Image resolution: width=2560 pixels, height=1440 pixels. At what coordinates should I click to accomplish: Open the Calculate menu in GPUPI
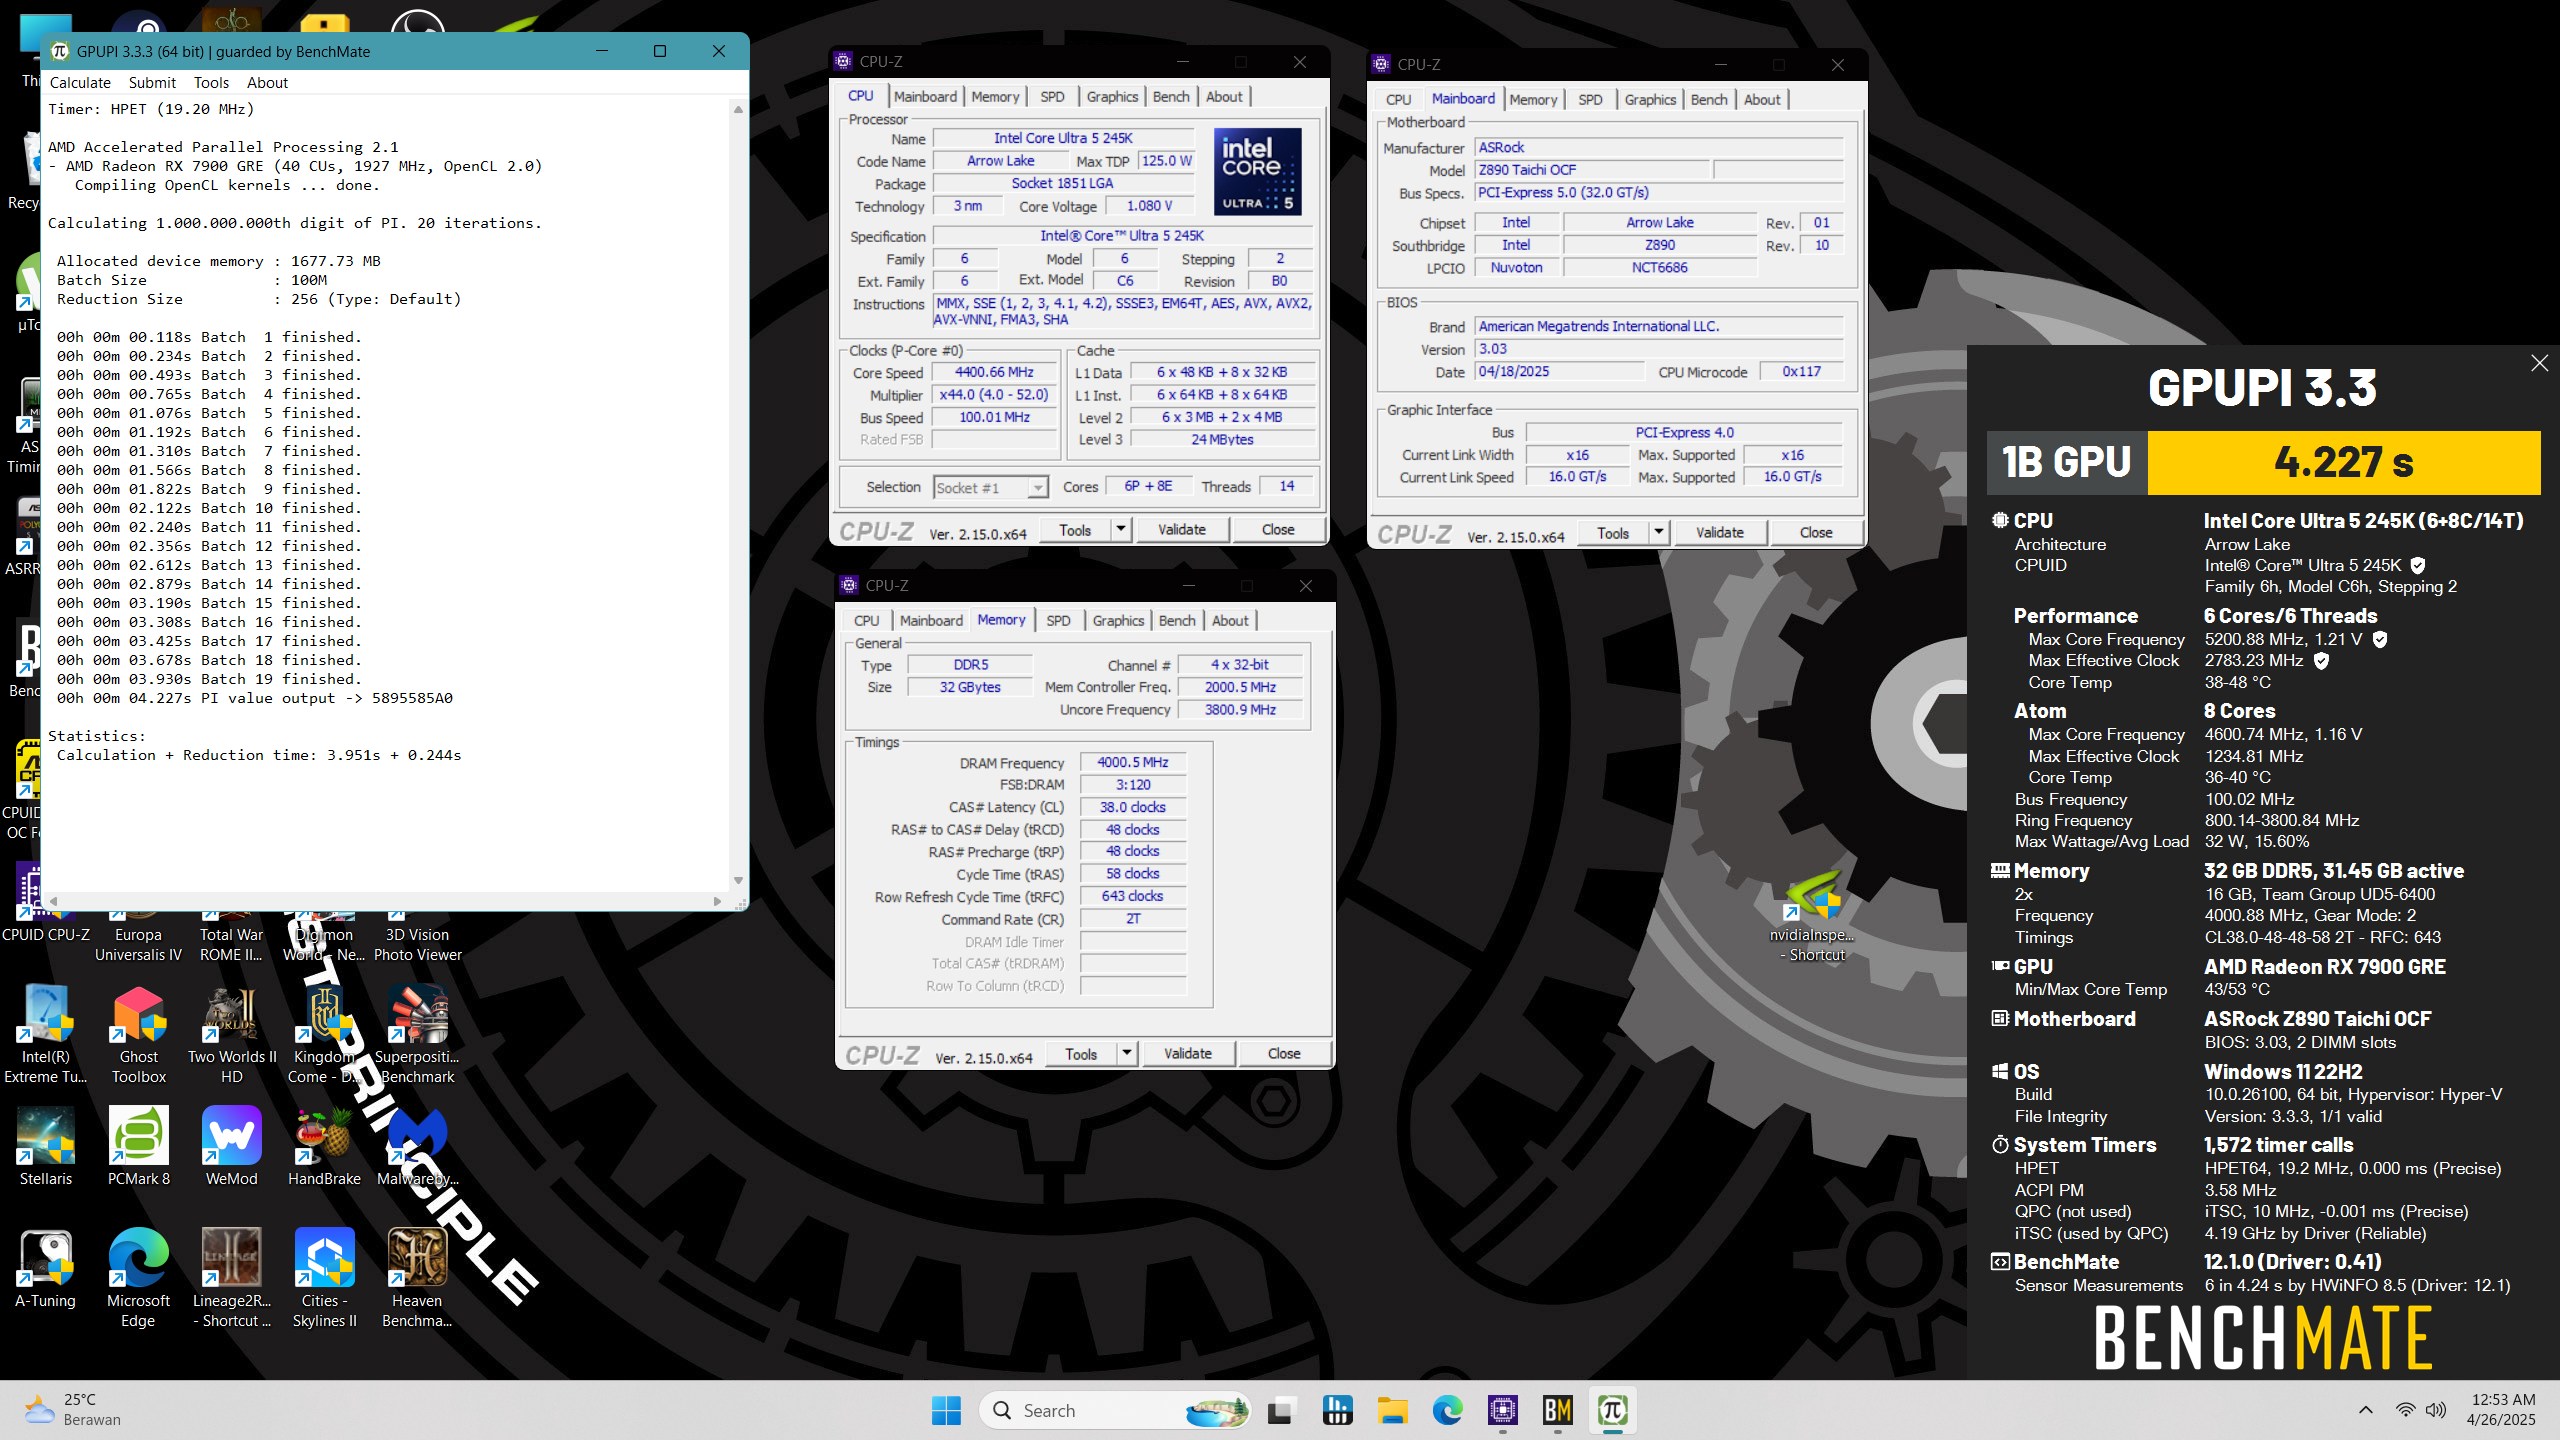80,83
